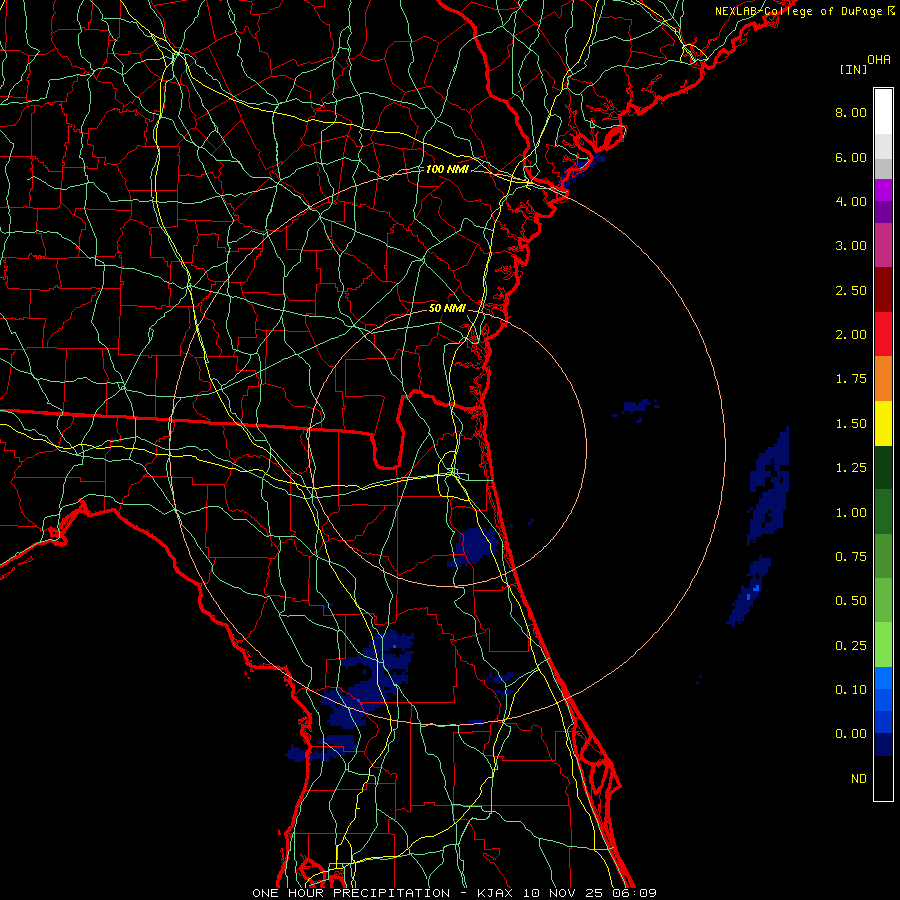Pick the orange swatch beside 1.75
Image resolution: width=900 pixels, height=900 pixels.
coord(883,379)
